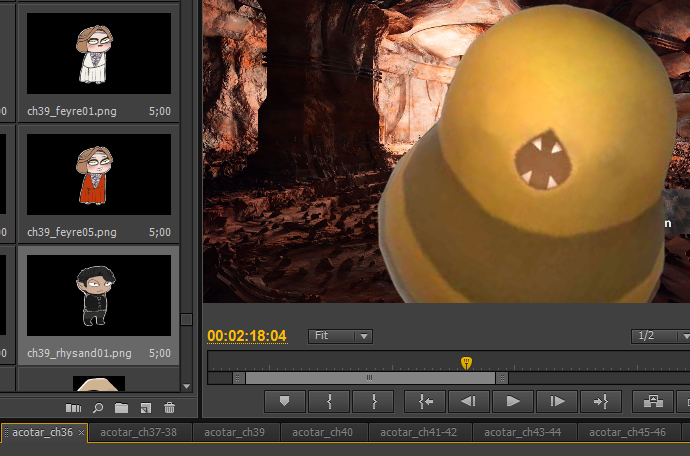Click Automate to Sequence icon in project panel
Image resolution: width=690 pixels, height=456 pixels.
click(x=73, y=408)
